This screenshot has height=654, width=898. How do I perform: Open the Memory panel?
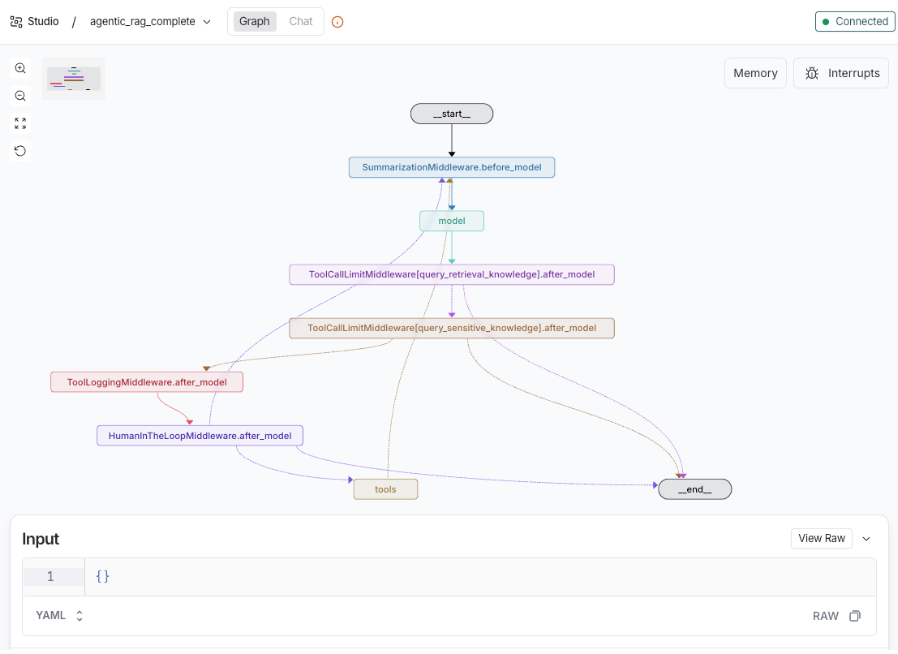click(755, 73)
